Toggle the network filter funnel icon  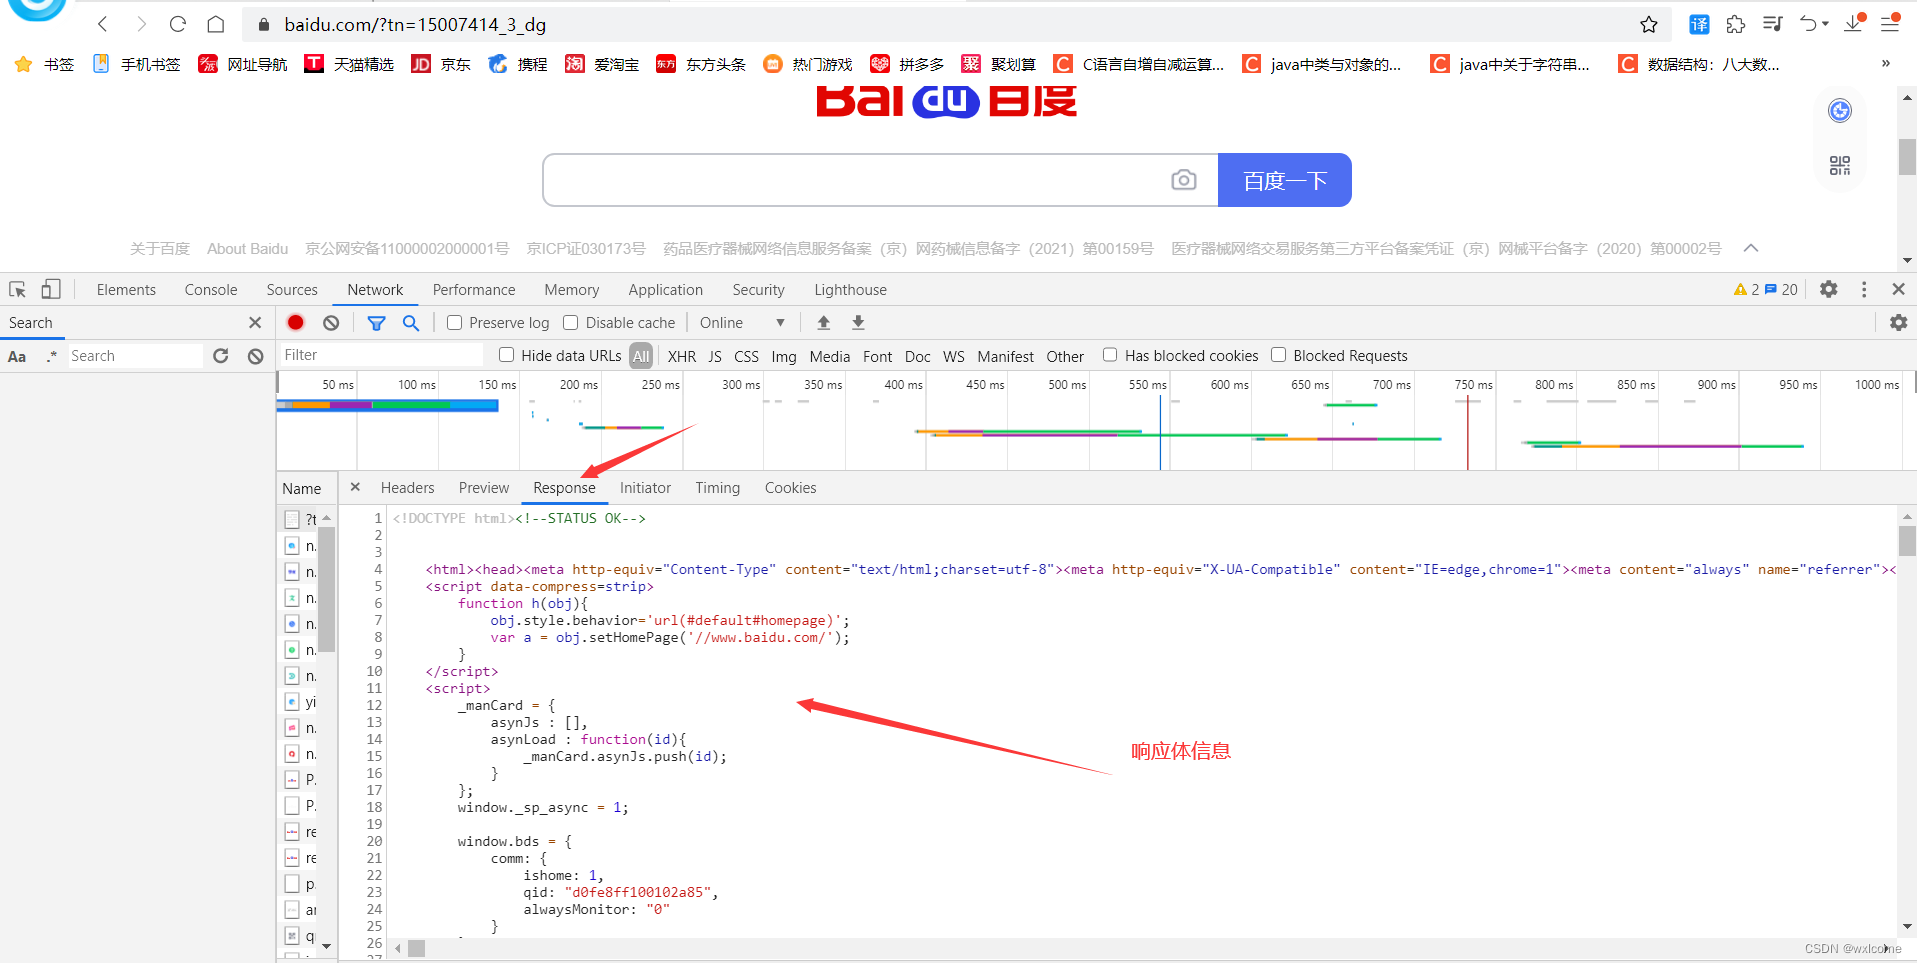(x=376, y=322)
